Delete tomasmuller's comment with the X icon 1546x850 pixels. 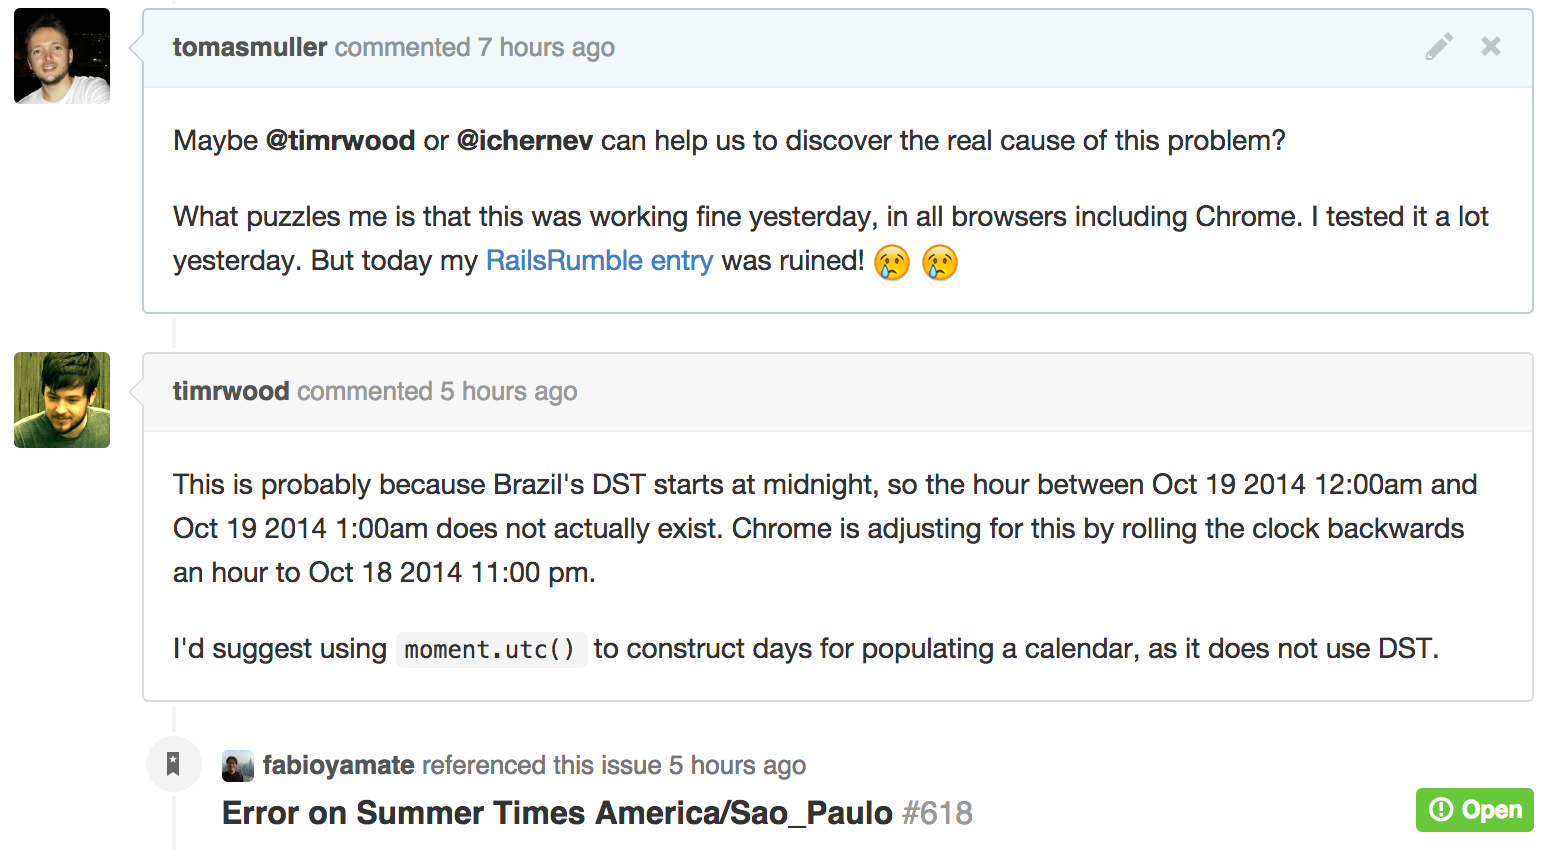click(1490, 46)
